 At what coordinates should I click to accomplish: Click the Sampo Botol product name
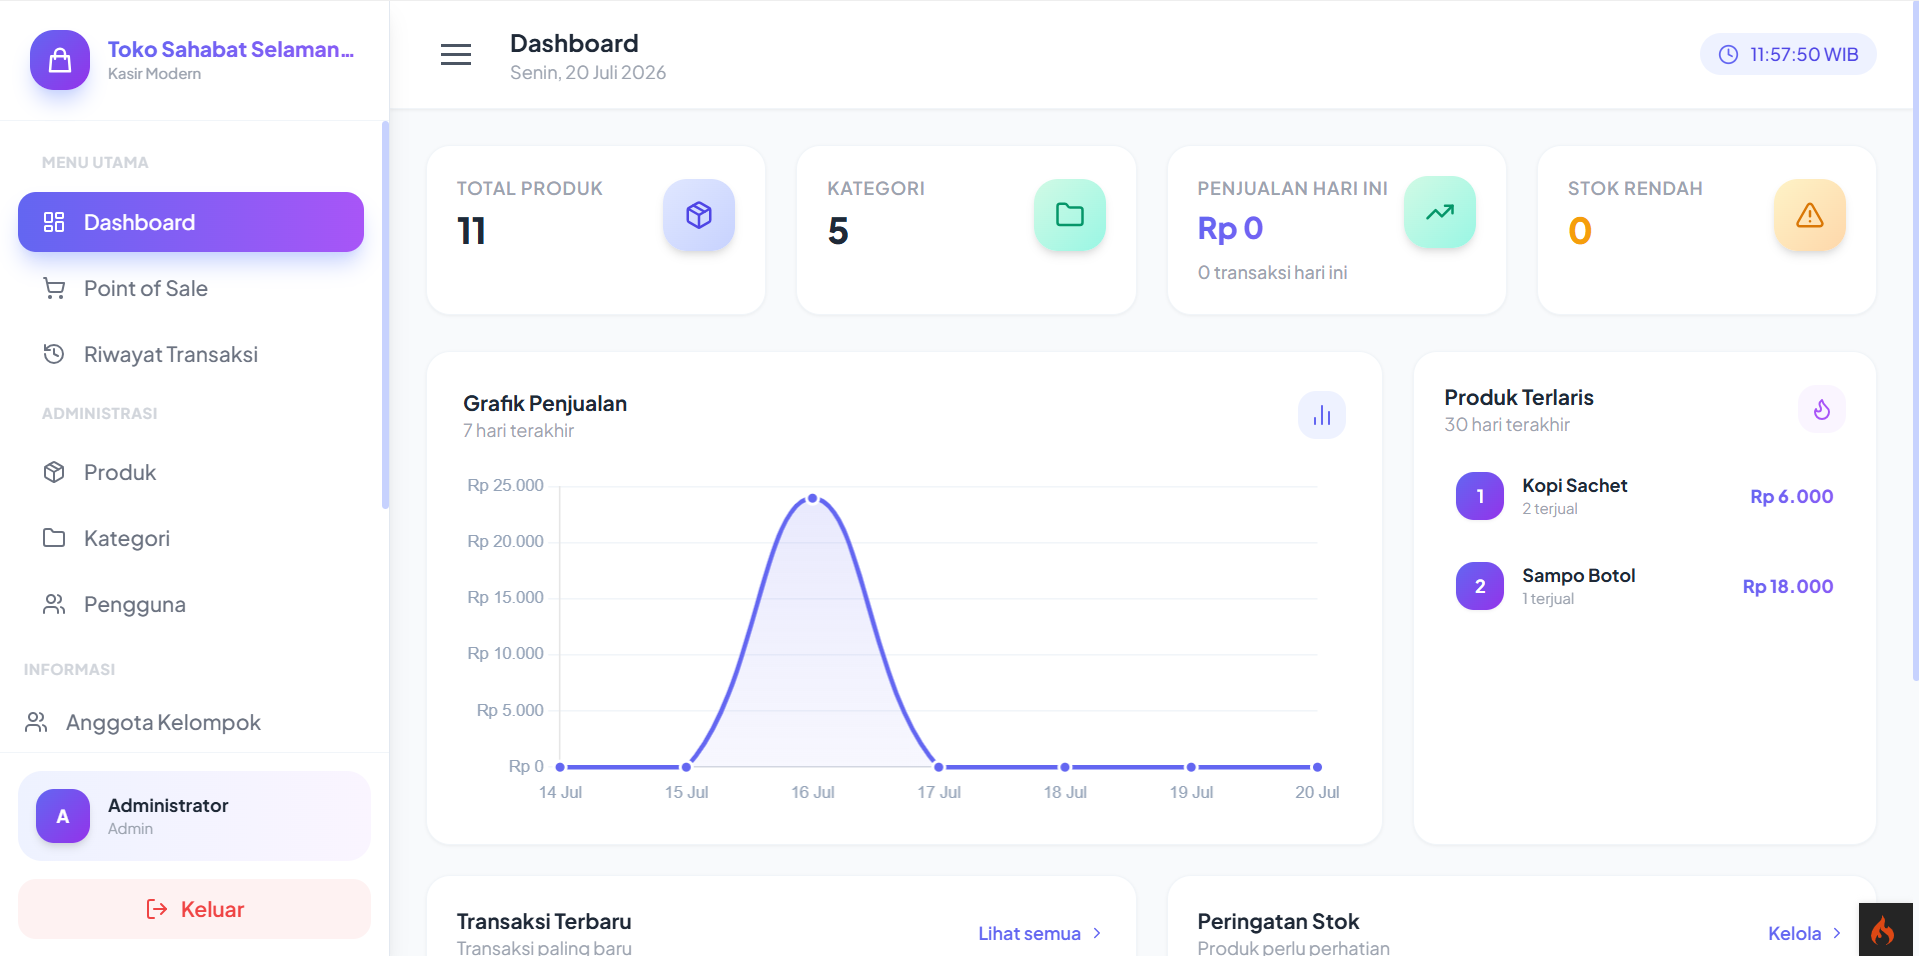1578,575
